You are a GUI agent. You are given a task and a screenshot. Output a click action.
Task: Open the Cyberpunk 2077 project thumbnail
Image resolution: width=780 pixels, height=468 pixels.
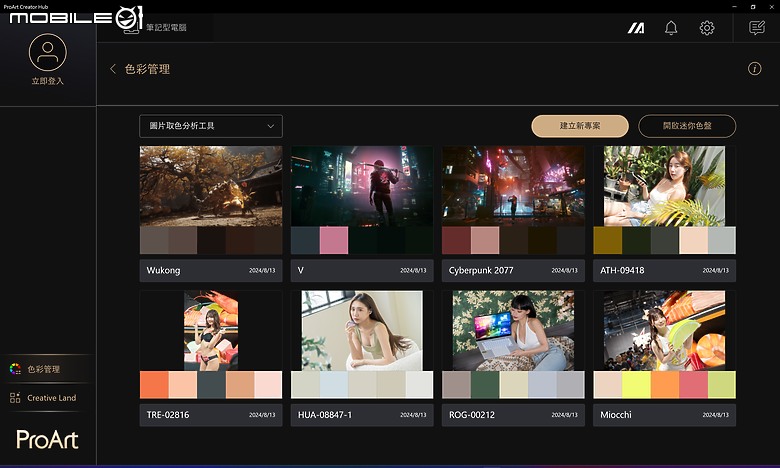point(513,186)
